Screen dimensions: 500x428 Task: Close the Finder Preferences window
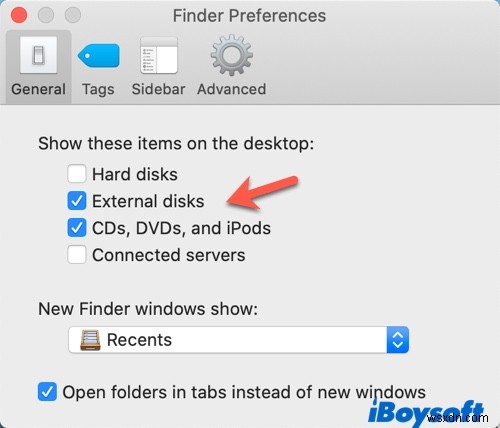pyautogui.click(x=19, y=15)
